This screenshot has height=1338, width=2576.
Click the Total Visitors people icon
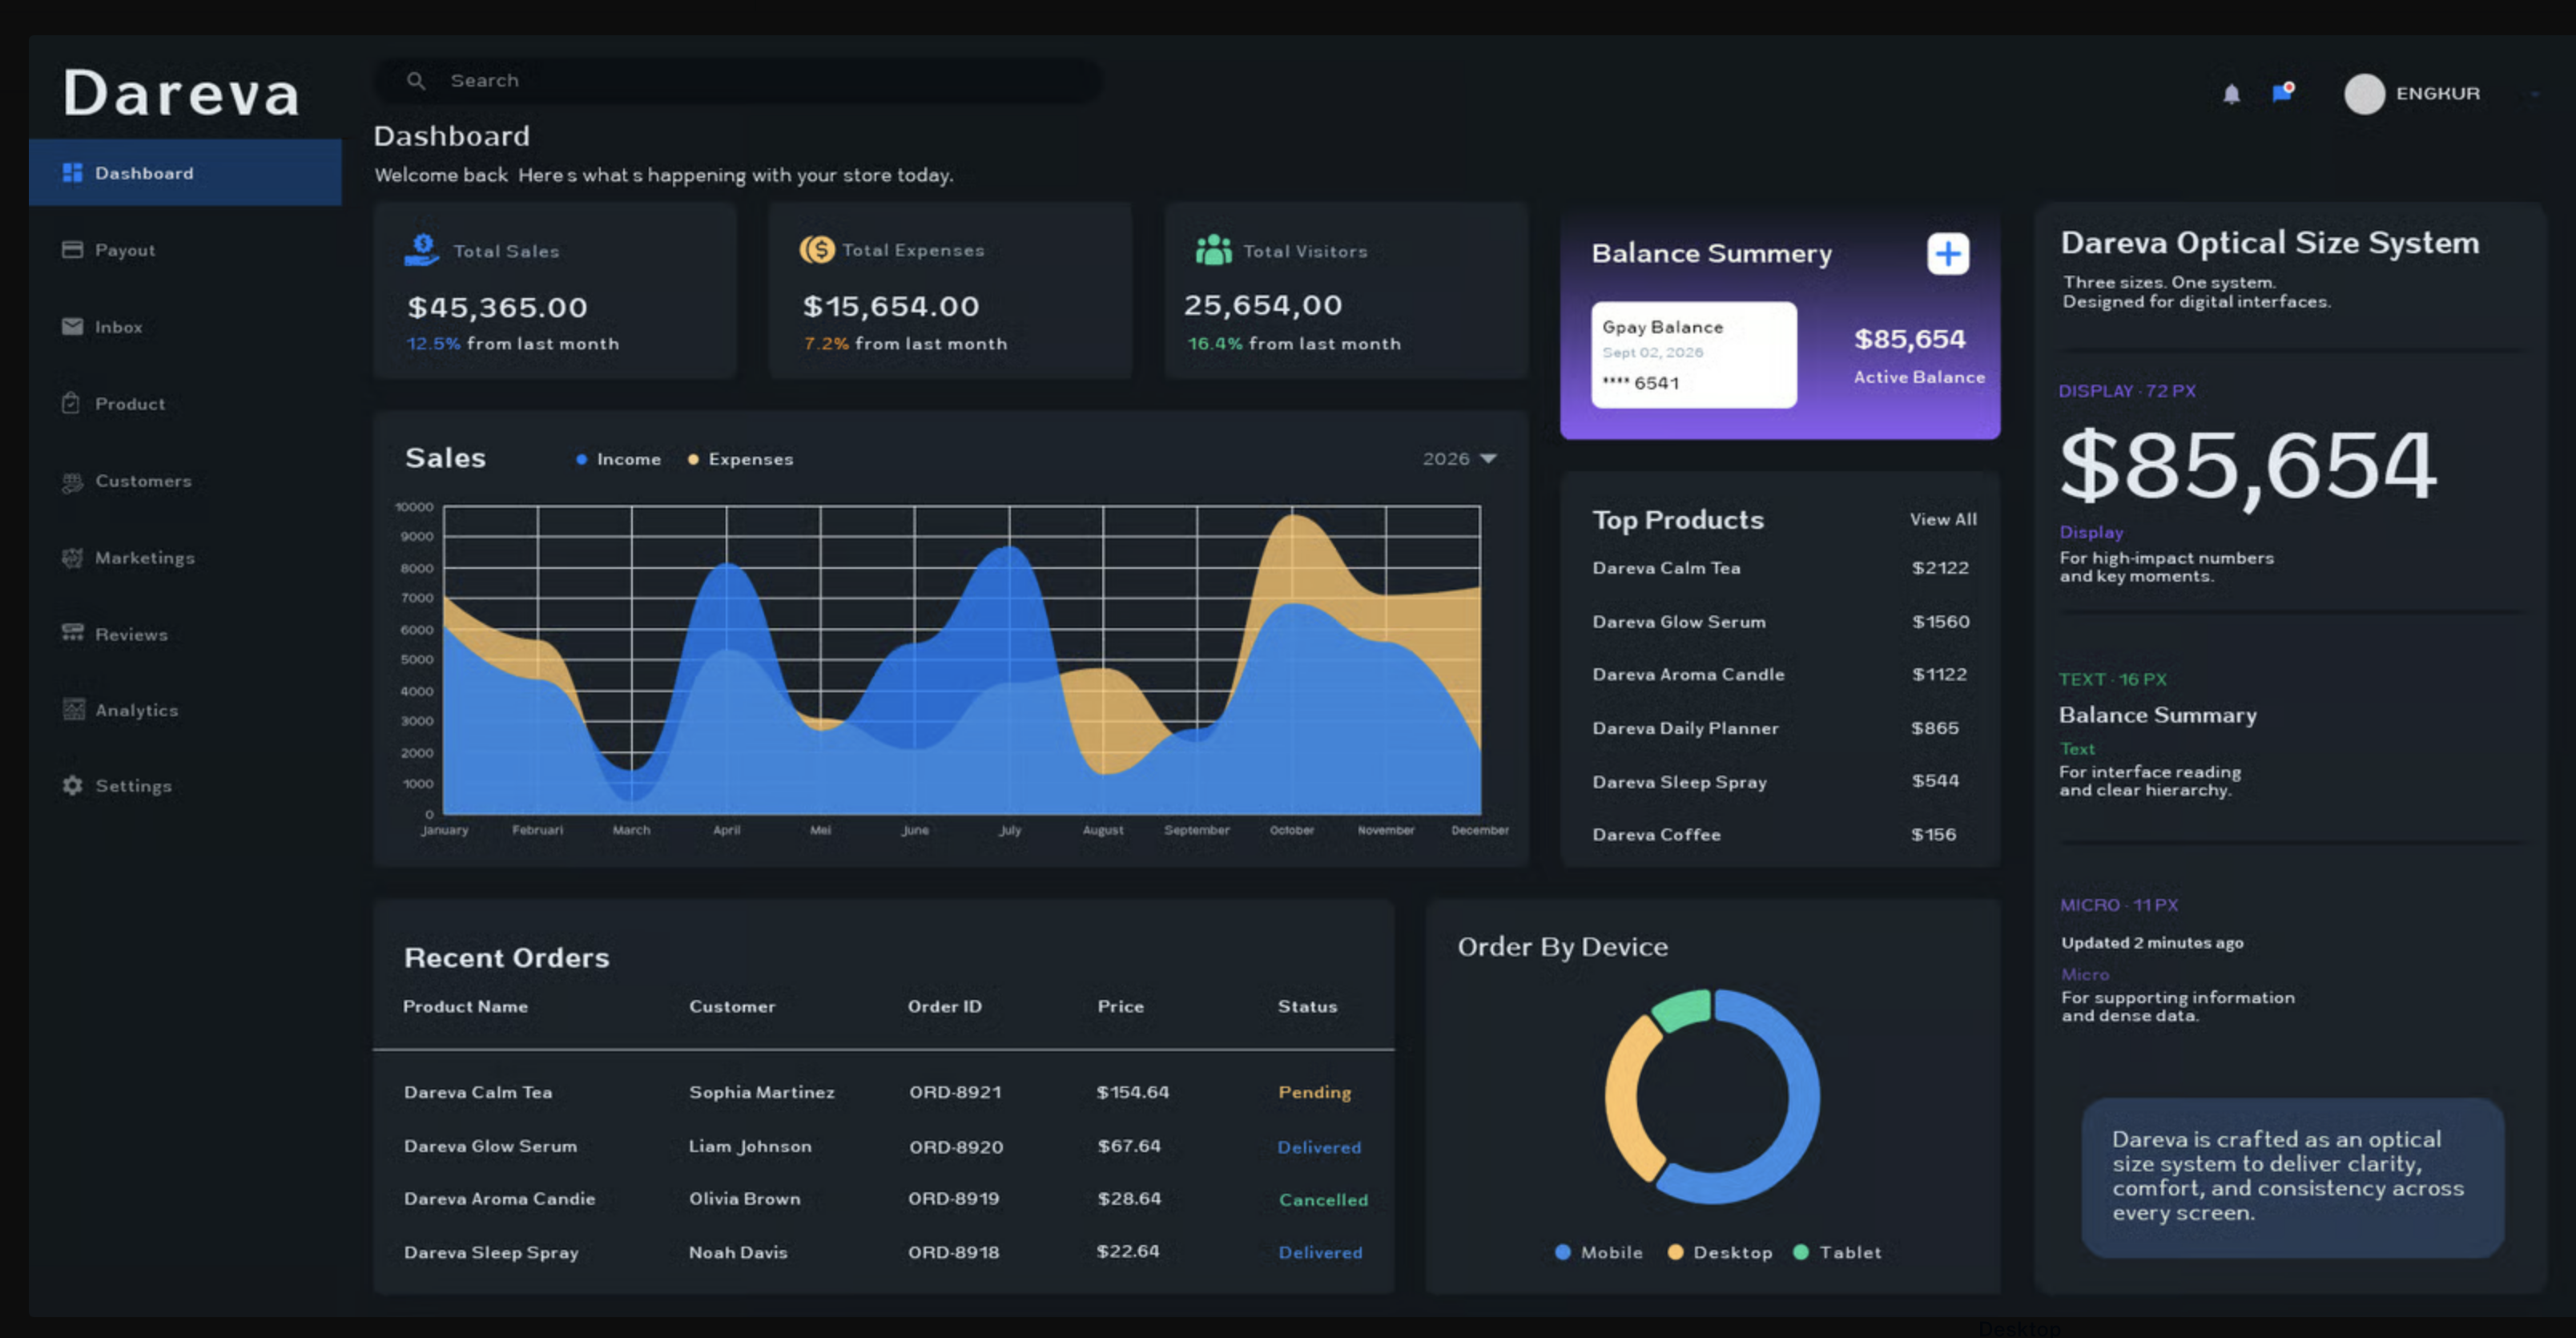pos(1213,250)
